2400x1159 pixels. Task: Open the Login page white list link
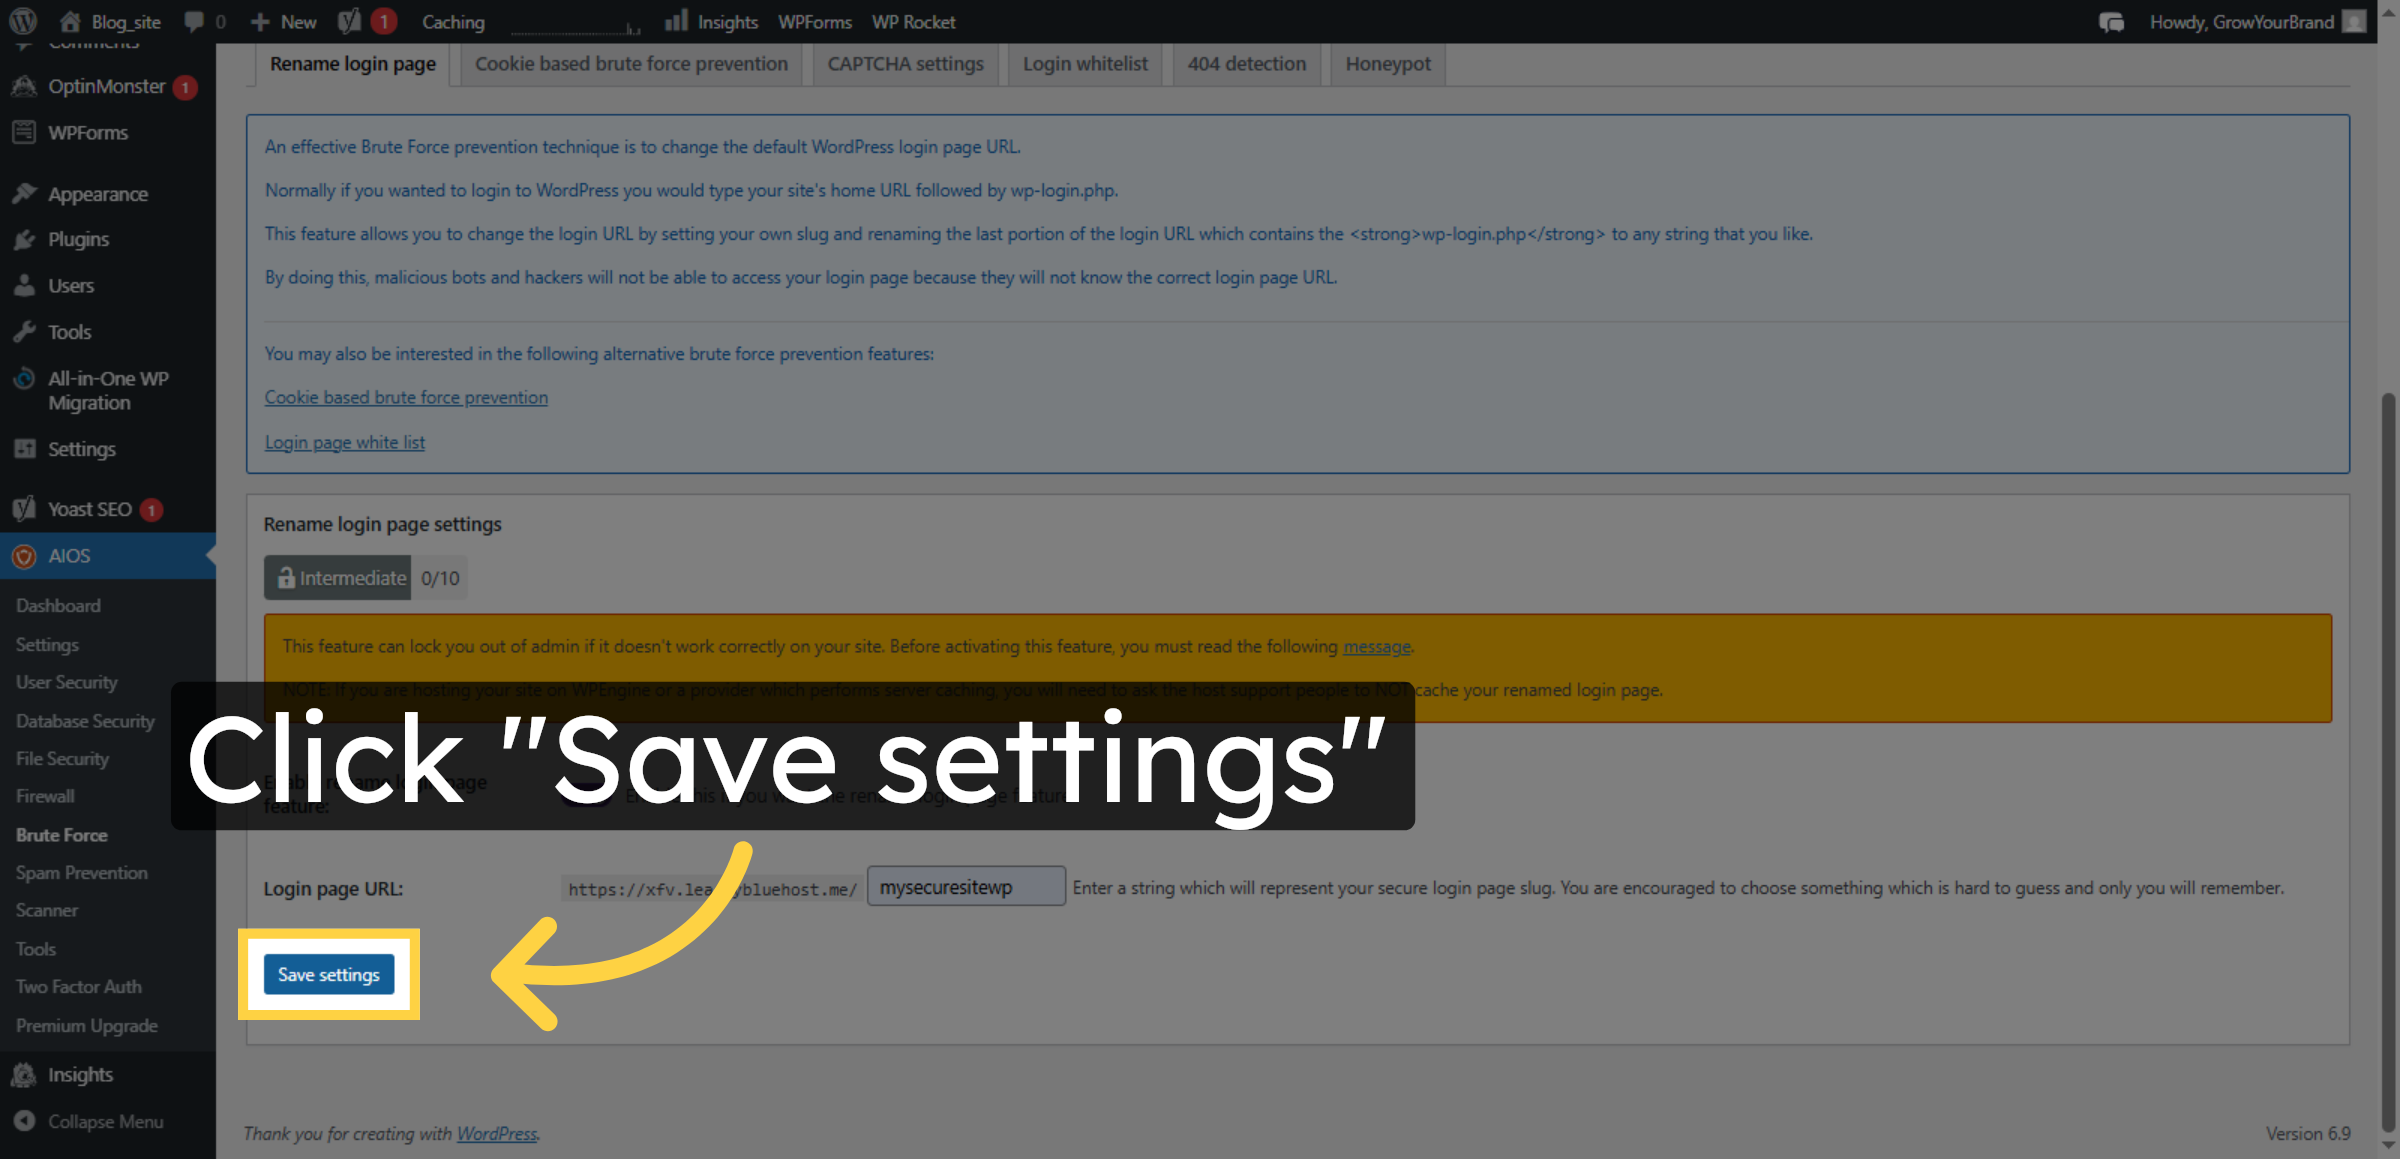[344, 442]
